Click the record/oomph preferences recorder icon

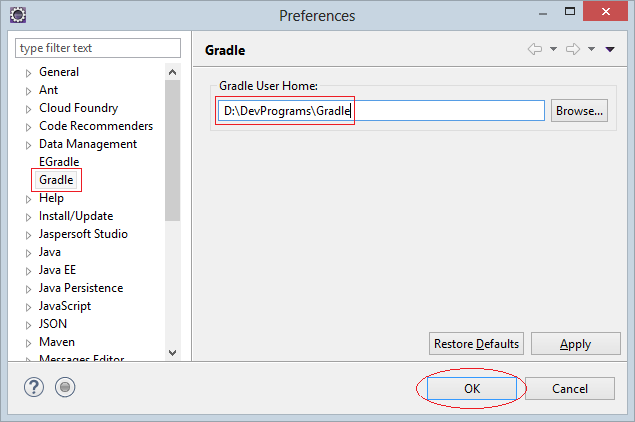[x=65, y=387]
